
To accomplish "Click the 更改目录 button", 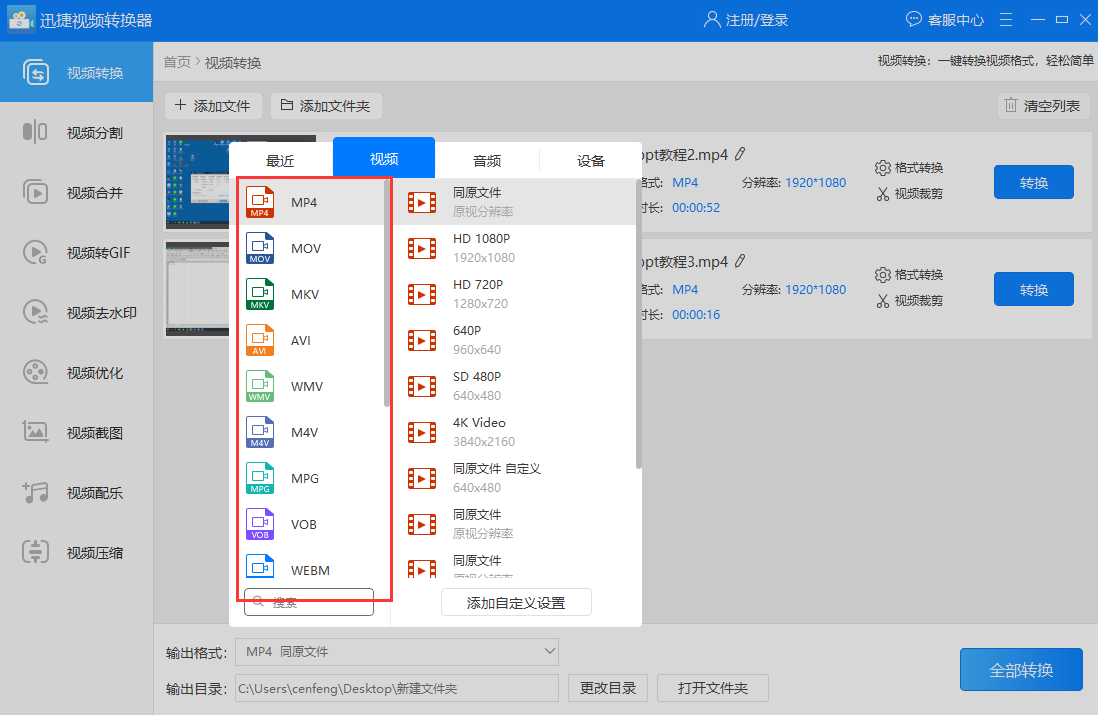I will (x=608, y=688).
